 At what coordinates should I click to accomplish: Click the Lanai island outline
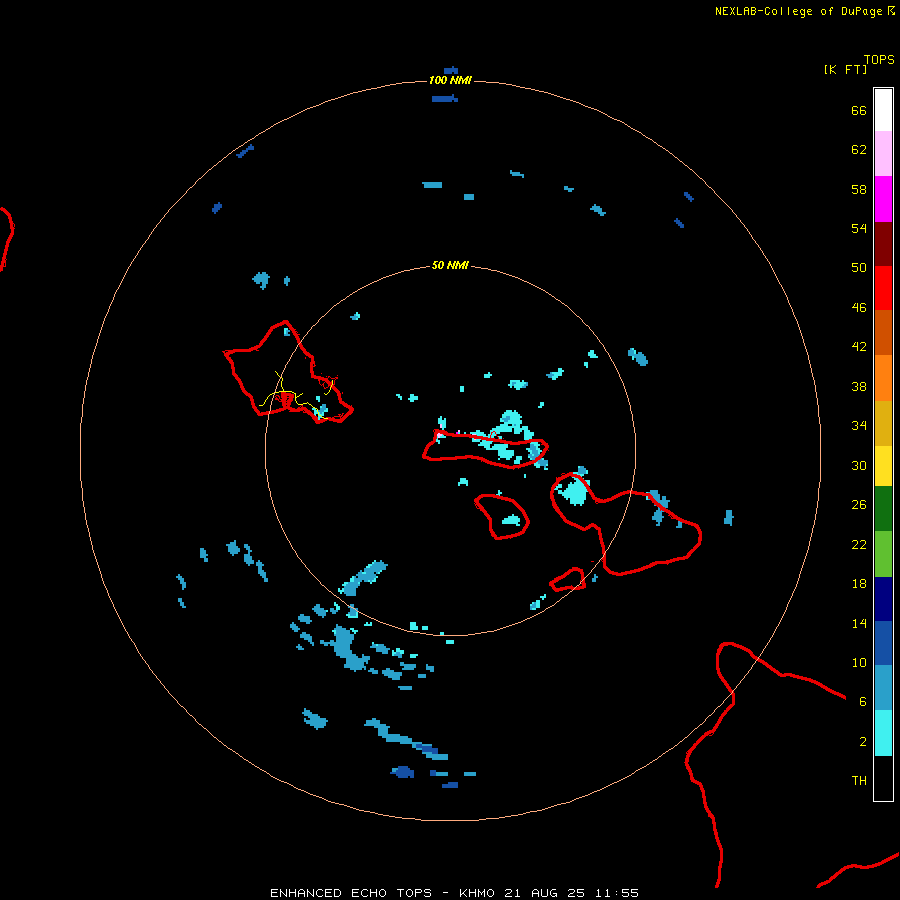pos(502,517)
